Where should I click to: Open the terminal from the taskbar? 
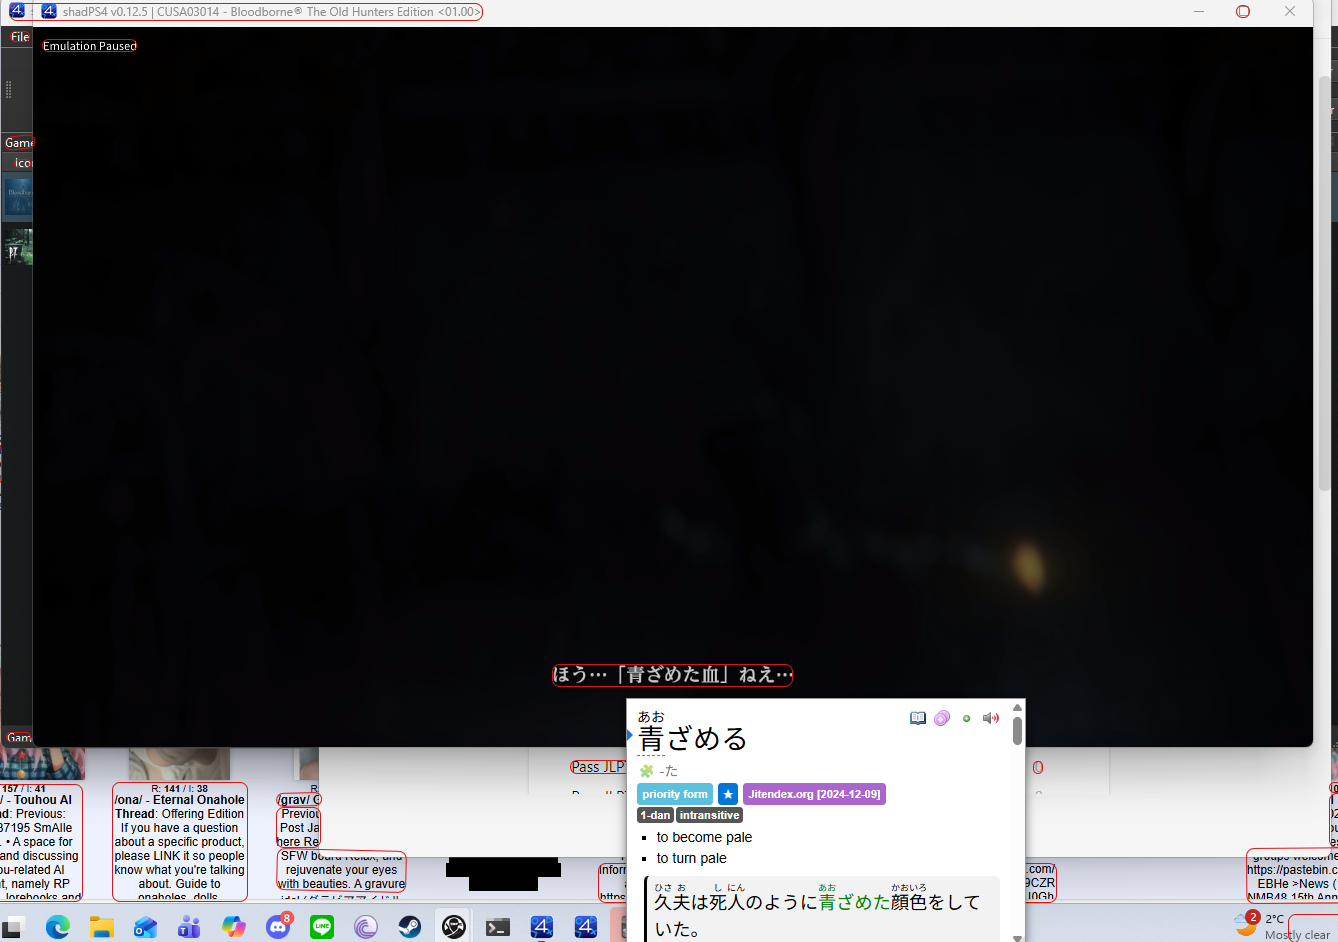pos(498,927)
